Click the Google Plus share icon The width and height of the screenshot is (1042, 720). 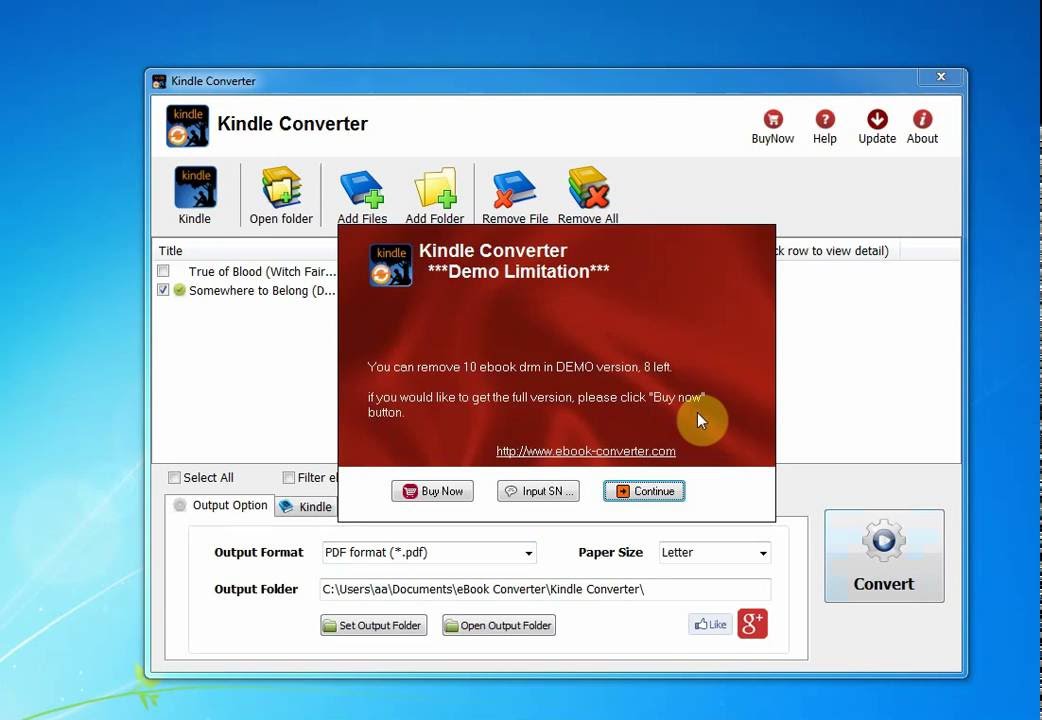pyautogui.click(x=752, y=624)
